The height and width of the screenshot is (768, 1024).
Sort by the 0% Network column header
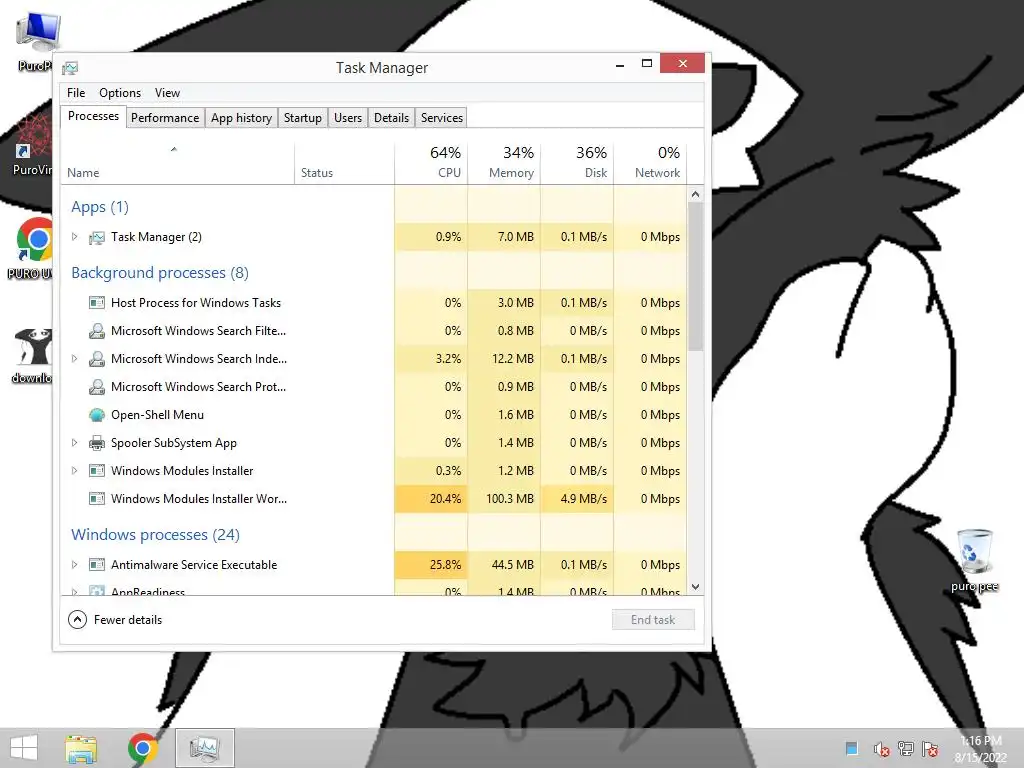pyautogui.click(x=650, y=163)
